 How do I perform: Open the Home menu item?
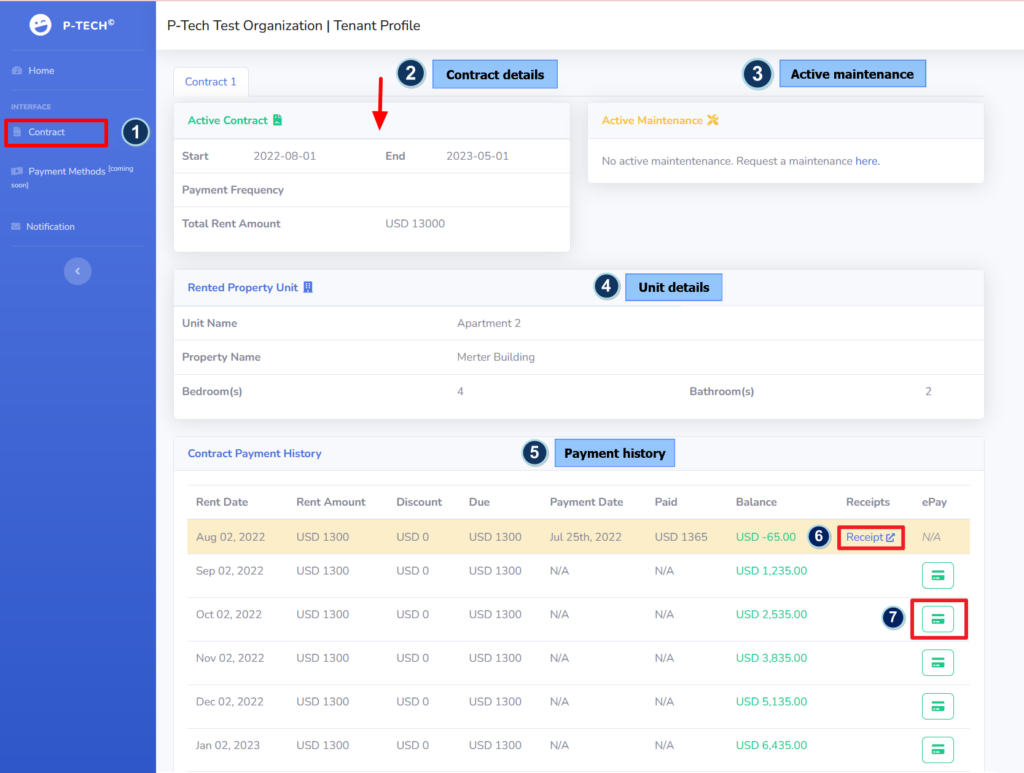coord(41,71)
